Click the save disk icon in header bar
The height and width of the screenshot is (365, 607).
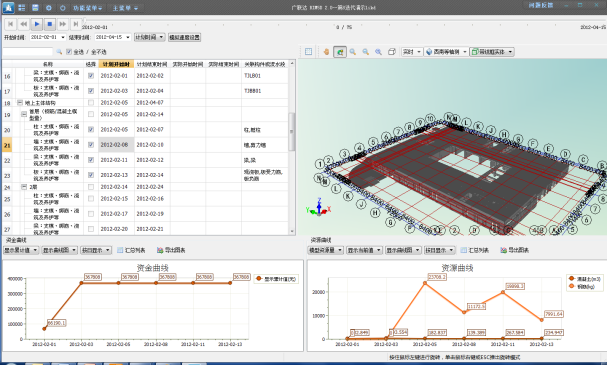(35, 7)
